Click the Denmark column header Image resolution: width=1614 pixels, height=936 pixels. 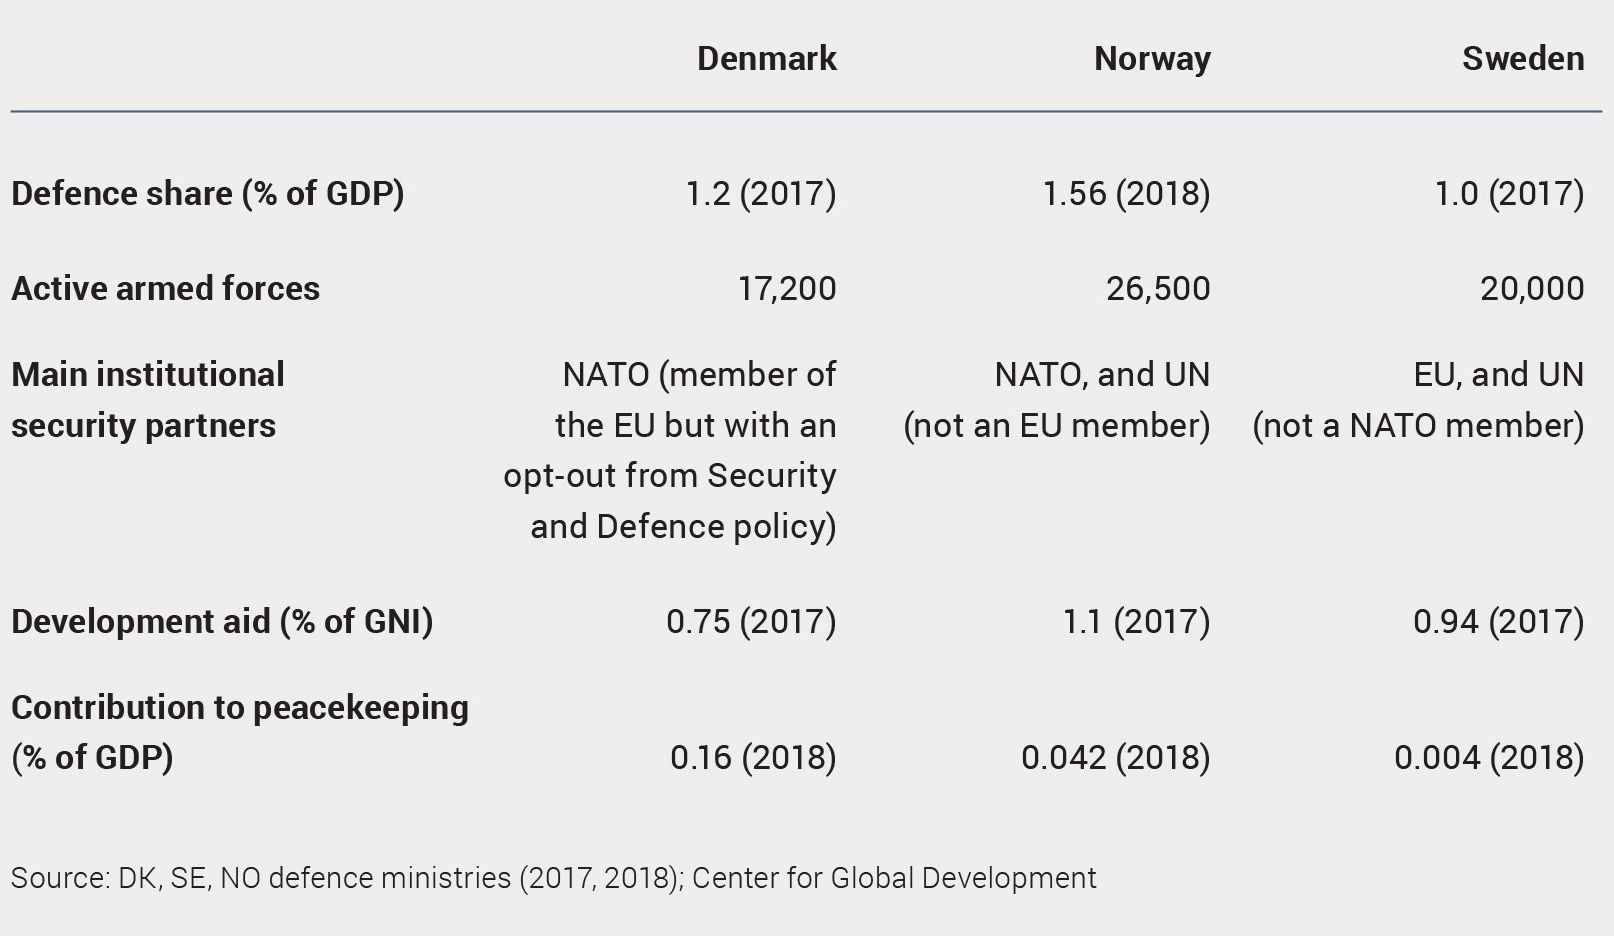click(x=766, y=59)
